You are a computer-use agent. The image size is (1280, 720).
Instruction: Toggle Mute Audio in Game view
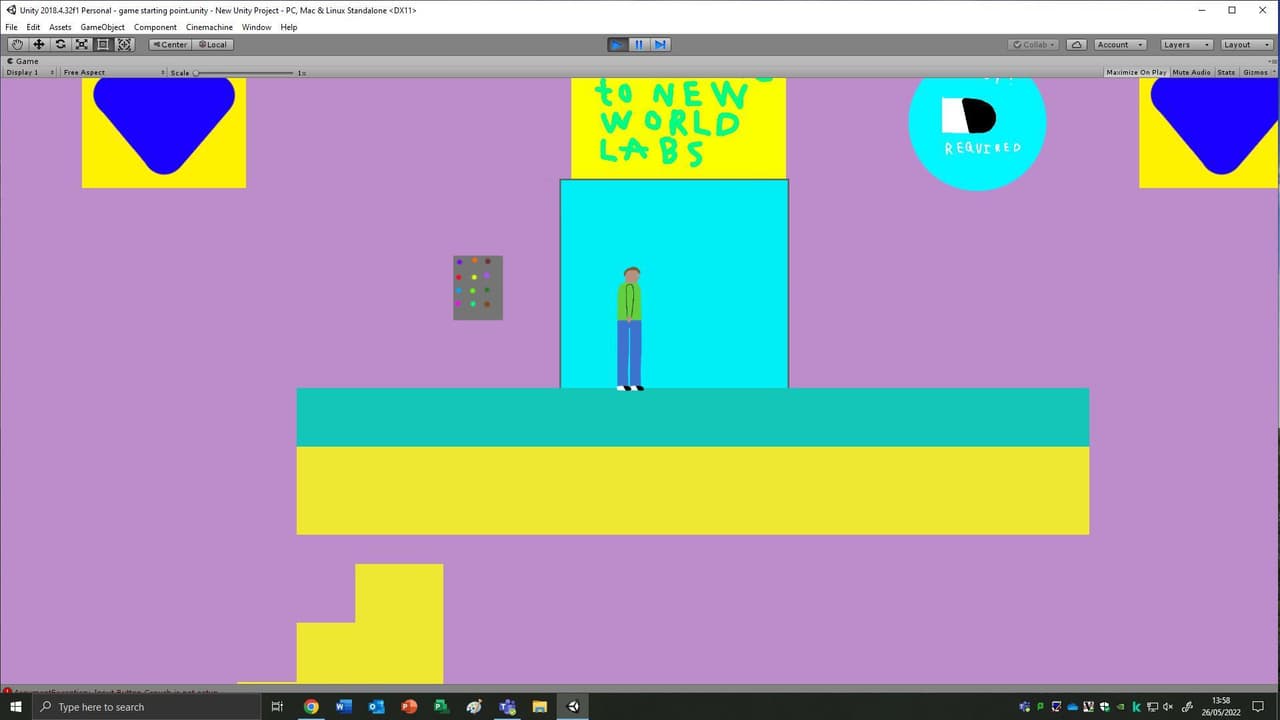coord(1191,72)
